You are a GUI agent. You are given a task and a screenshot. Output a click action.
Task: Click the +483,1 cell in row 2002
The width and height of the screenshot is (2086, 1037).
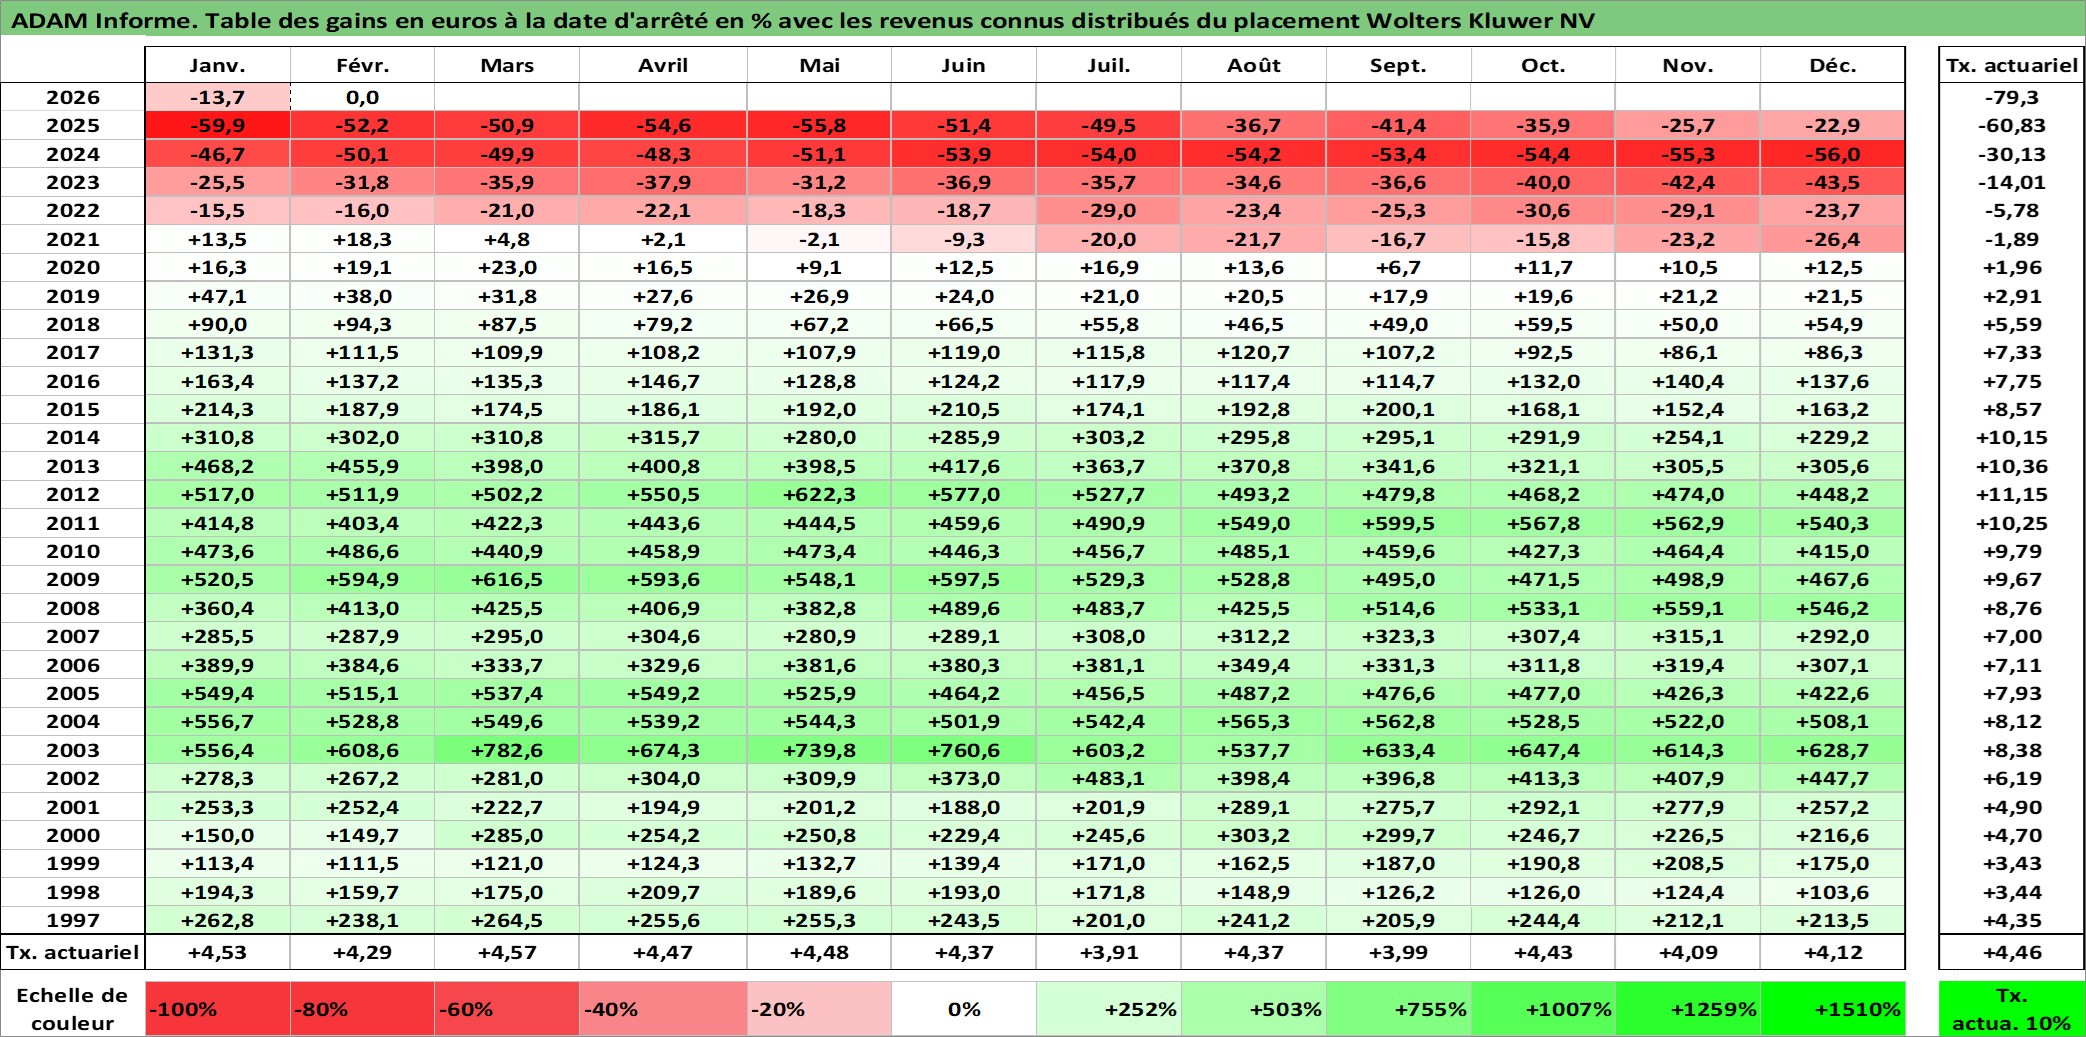click(1109, 778)
